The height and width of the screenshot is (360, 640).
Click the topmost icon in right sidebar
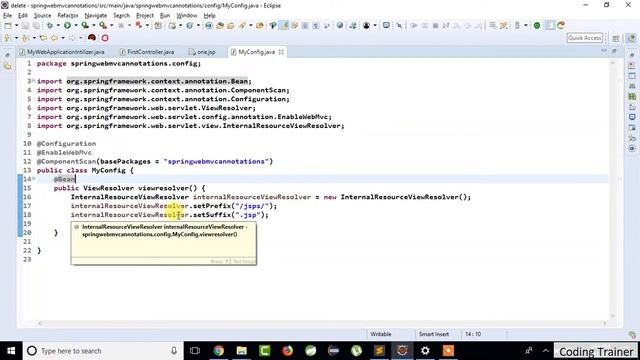click(x=632, y=55)
